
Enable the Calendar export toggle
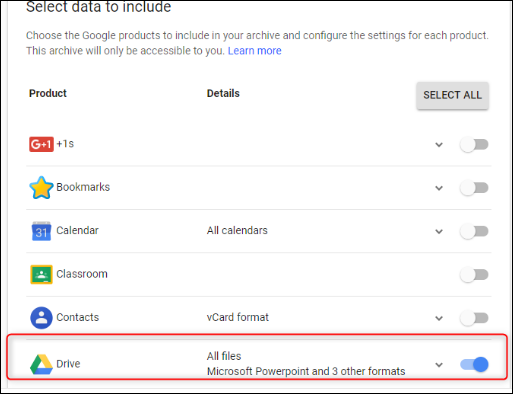(x=474, y=231)
